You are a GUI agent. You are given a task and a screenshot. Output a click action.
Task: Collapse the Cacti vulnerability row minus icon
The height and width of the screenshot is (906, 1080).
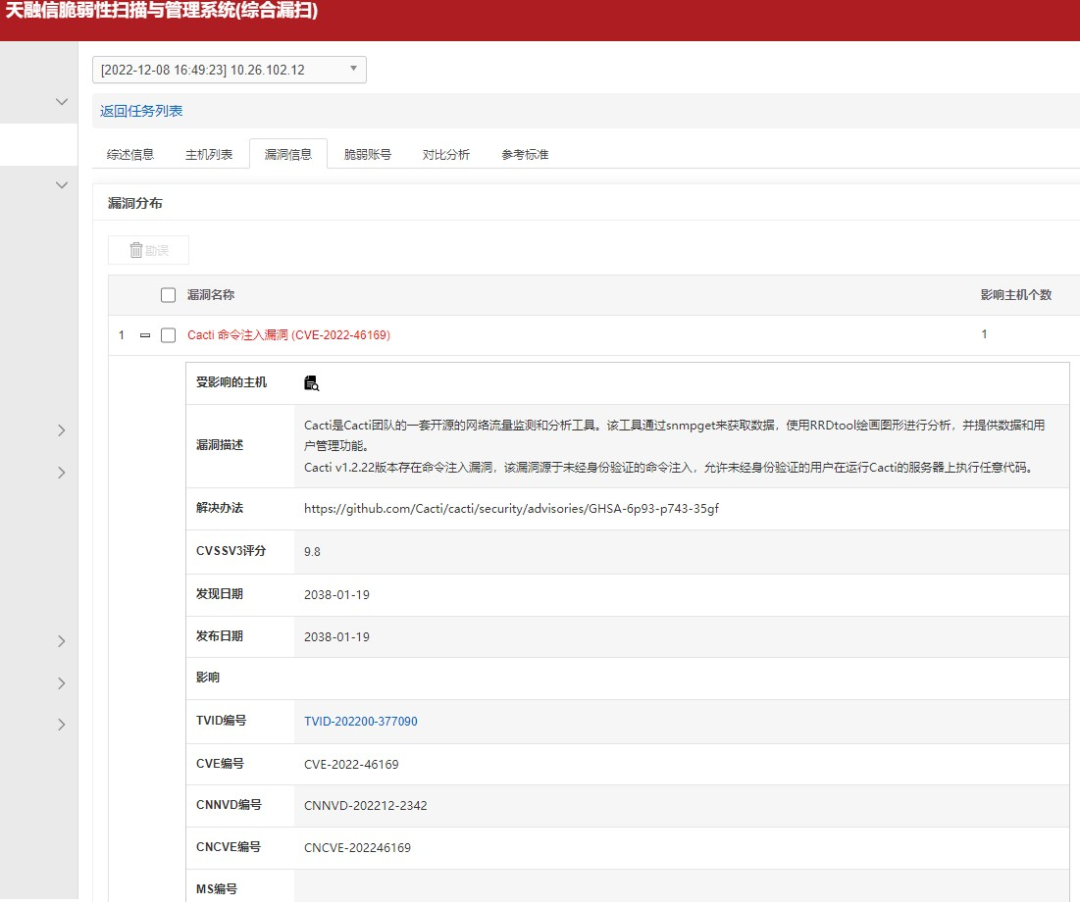pyautogui.click(x=145, y=335)
